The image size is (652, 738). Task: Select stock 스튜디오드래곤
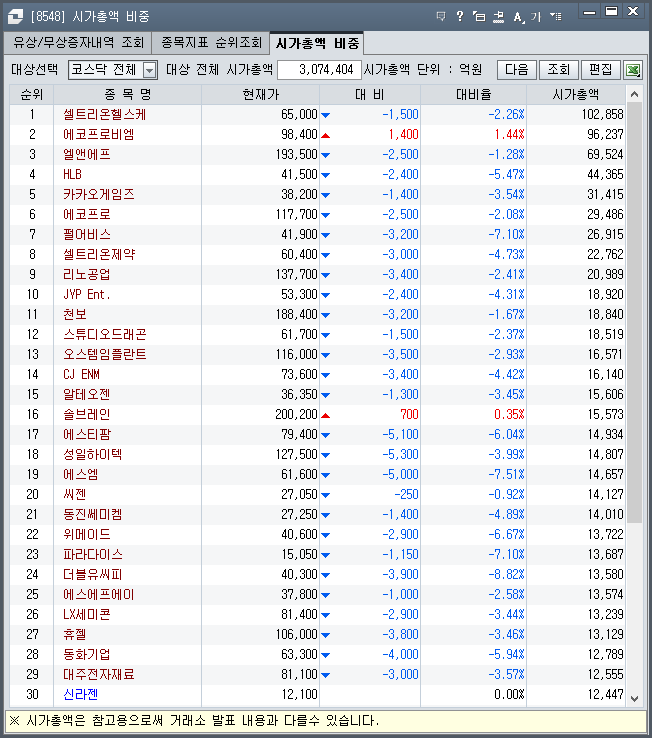[105, 335]
